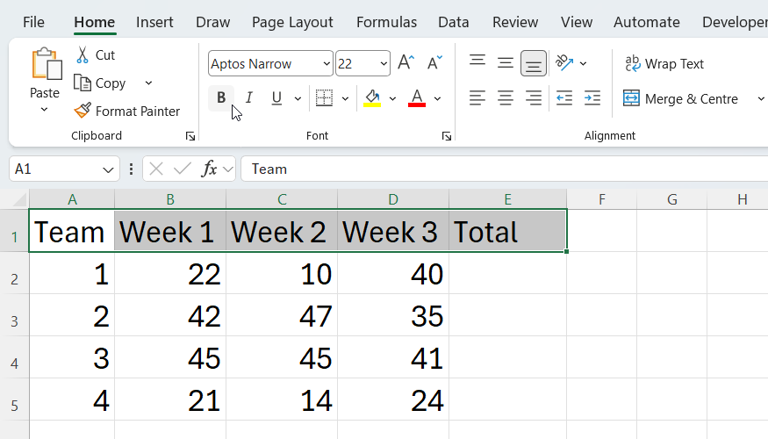The image size is (768, 439).
Task: Click the Cut scissors icon
Action: pyautogui.click(x=83, y=55)
